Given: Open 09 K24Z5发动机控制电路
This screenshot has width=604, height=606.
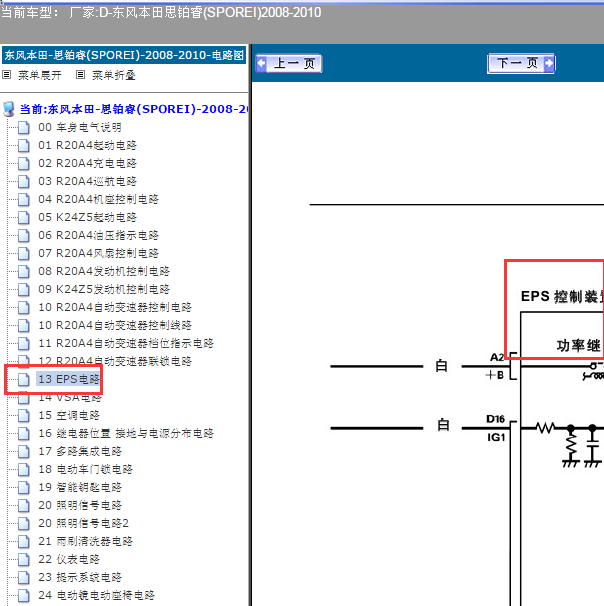Looking at the screenshot, I should [104, 289].
